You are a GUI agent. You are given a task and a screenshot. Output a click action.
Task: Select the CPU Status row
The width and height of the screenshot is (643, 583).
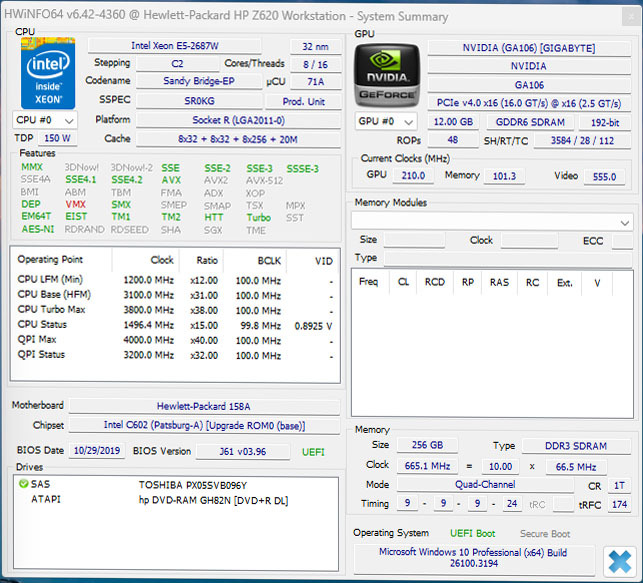[175, 325]
